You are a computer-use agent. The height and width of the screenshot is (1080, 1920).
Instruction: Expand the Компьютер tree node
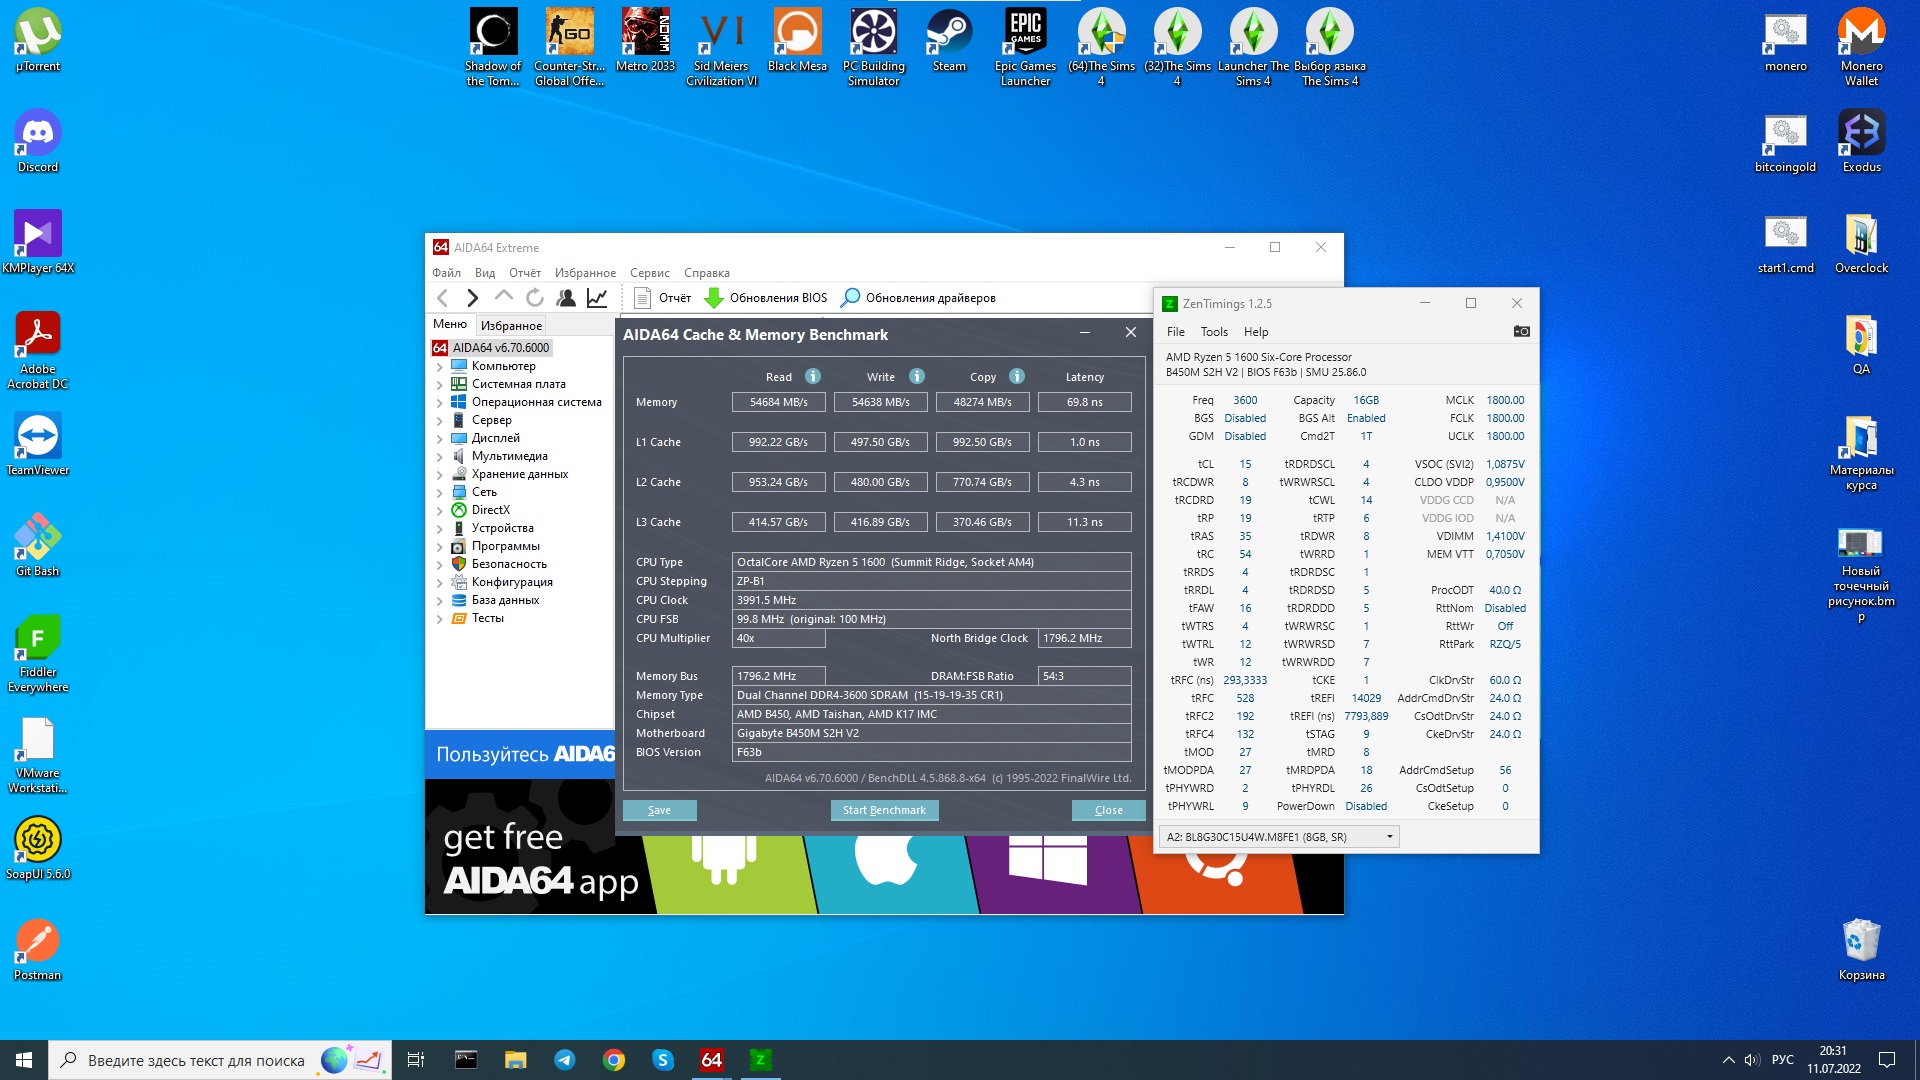coord(439,367)
